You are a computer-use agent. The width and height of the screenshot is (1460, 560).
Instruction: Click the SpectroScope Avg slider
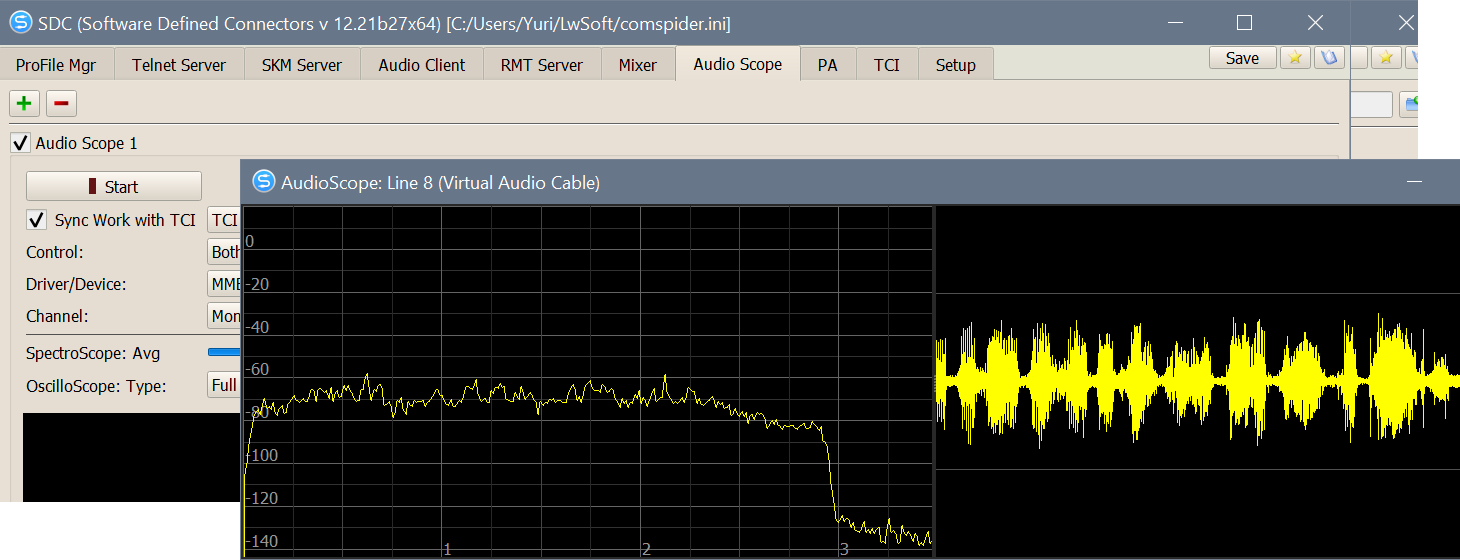click(224, 352)
